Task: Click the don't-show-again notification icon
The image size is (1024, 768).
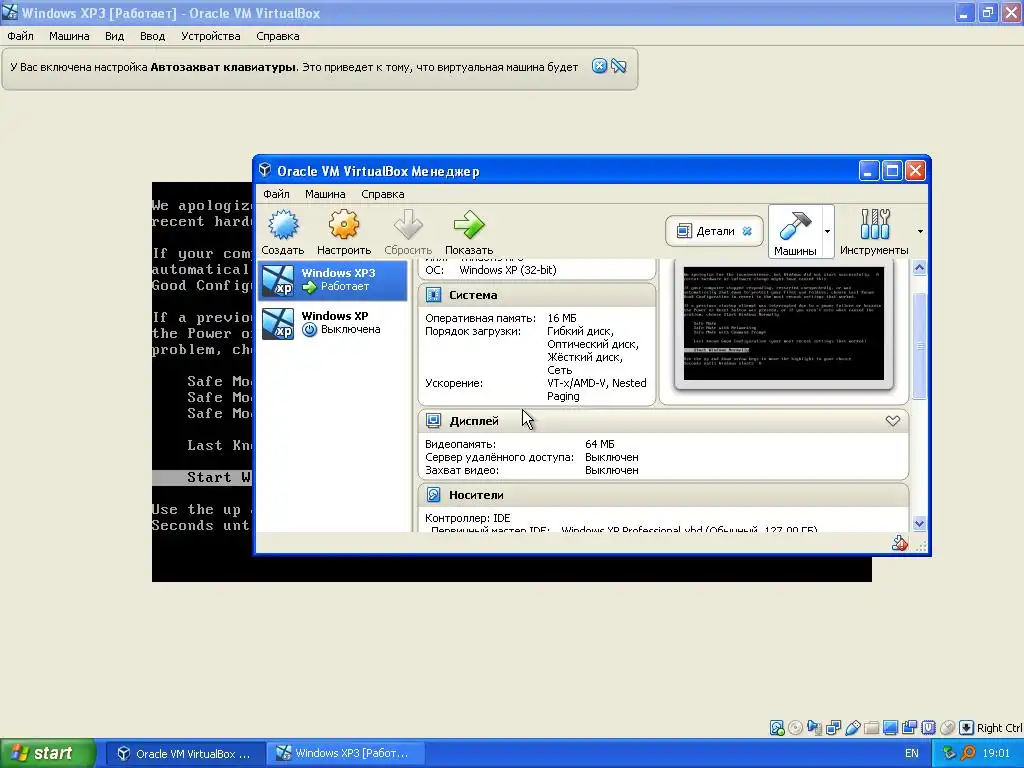Action: pos(618,66)
